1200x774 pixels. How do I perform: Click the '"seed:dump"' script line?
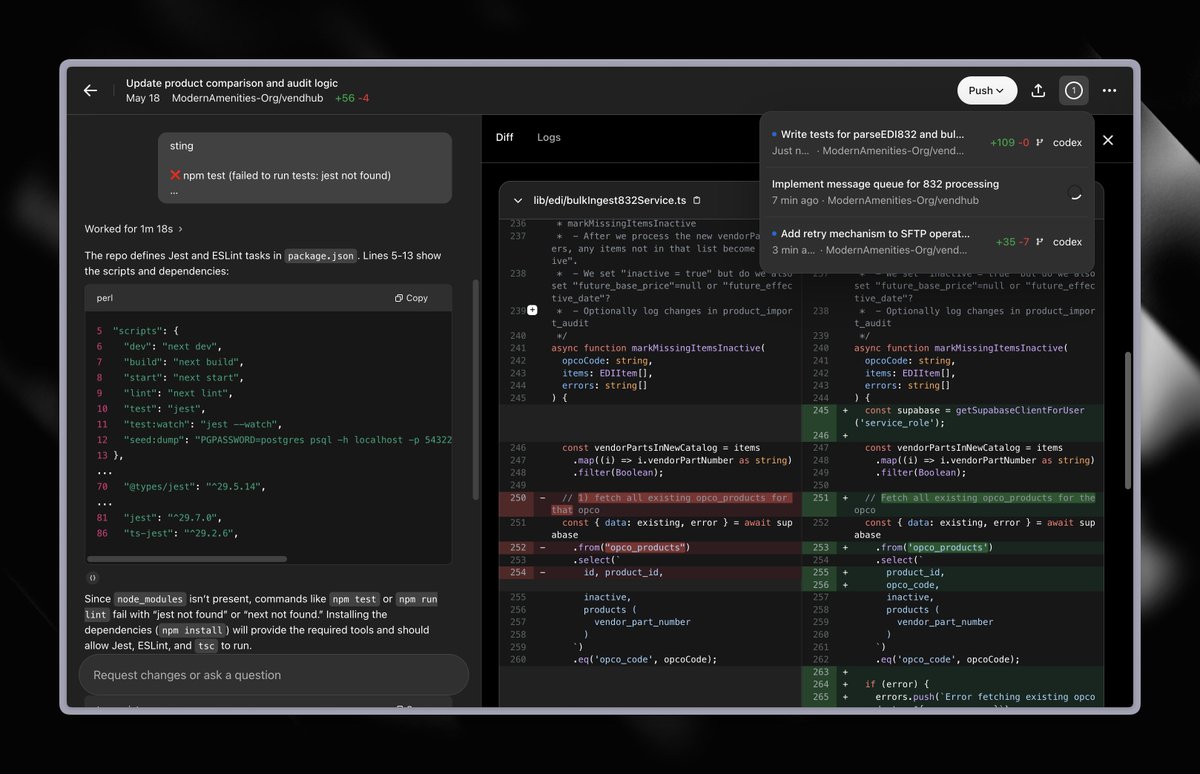pos(288,440)
